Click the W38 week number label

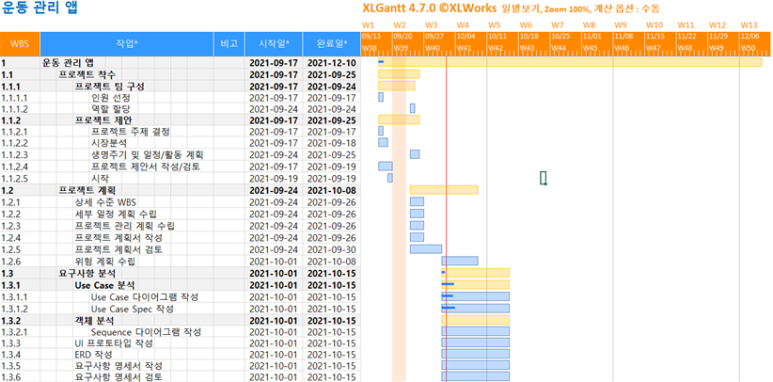(369, 48)
